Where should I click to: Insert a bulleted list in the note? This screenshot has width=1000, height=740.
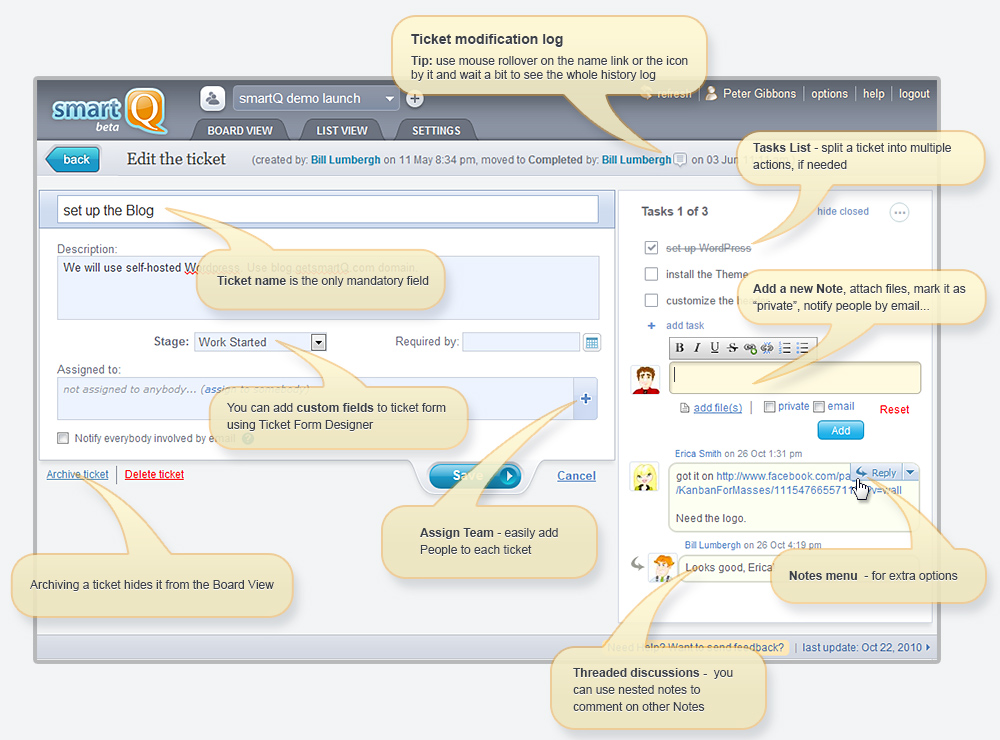[x=802, y=348]
